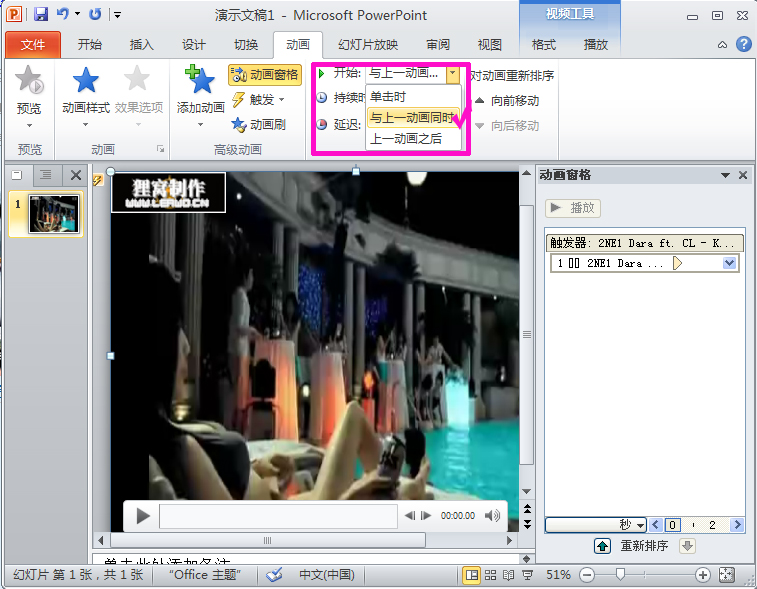Image resolution: width=757 pixels, height=589 pixels.
Task: Click the lightning trigger tag beside the video
Action: point(98,180)
